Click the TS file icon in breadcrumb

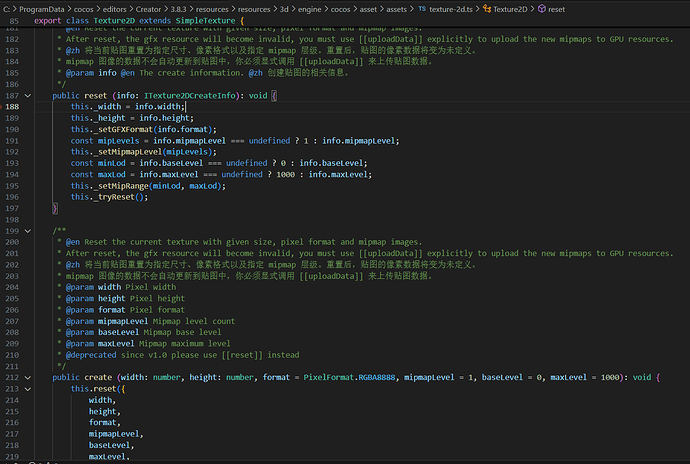pos(421,8)
